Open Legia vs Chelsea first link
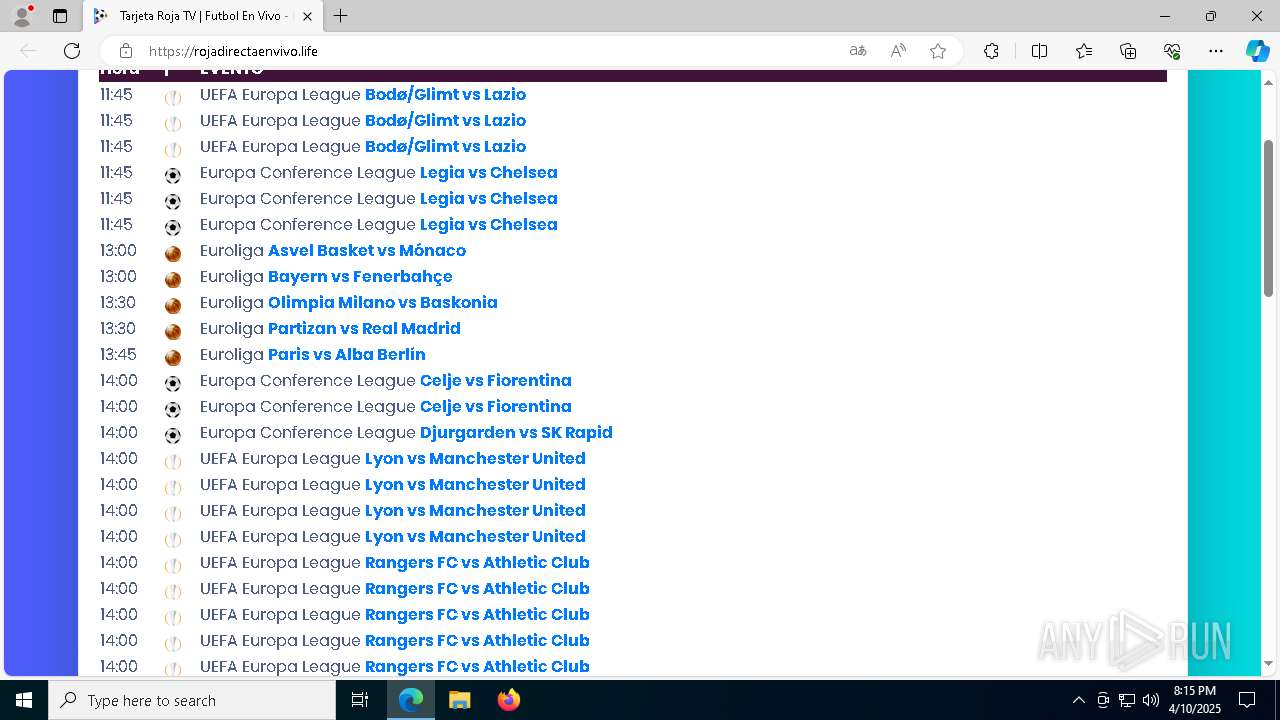 pos(488,172)
